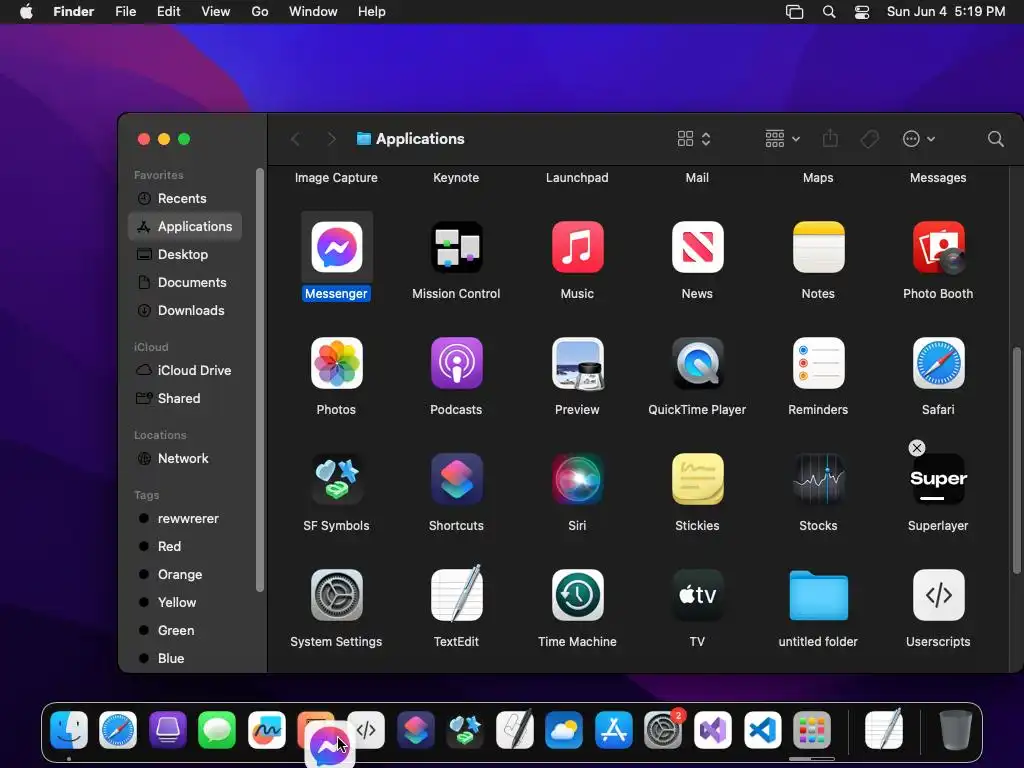Select TextEdit icon in Applications window
The width and height of the screenshot is (1024, 768).
click(x=456, y=595)
